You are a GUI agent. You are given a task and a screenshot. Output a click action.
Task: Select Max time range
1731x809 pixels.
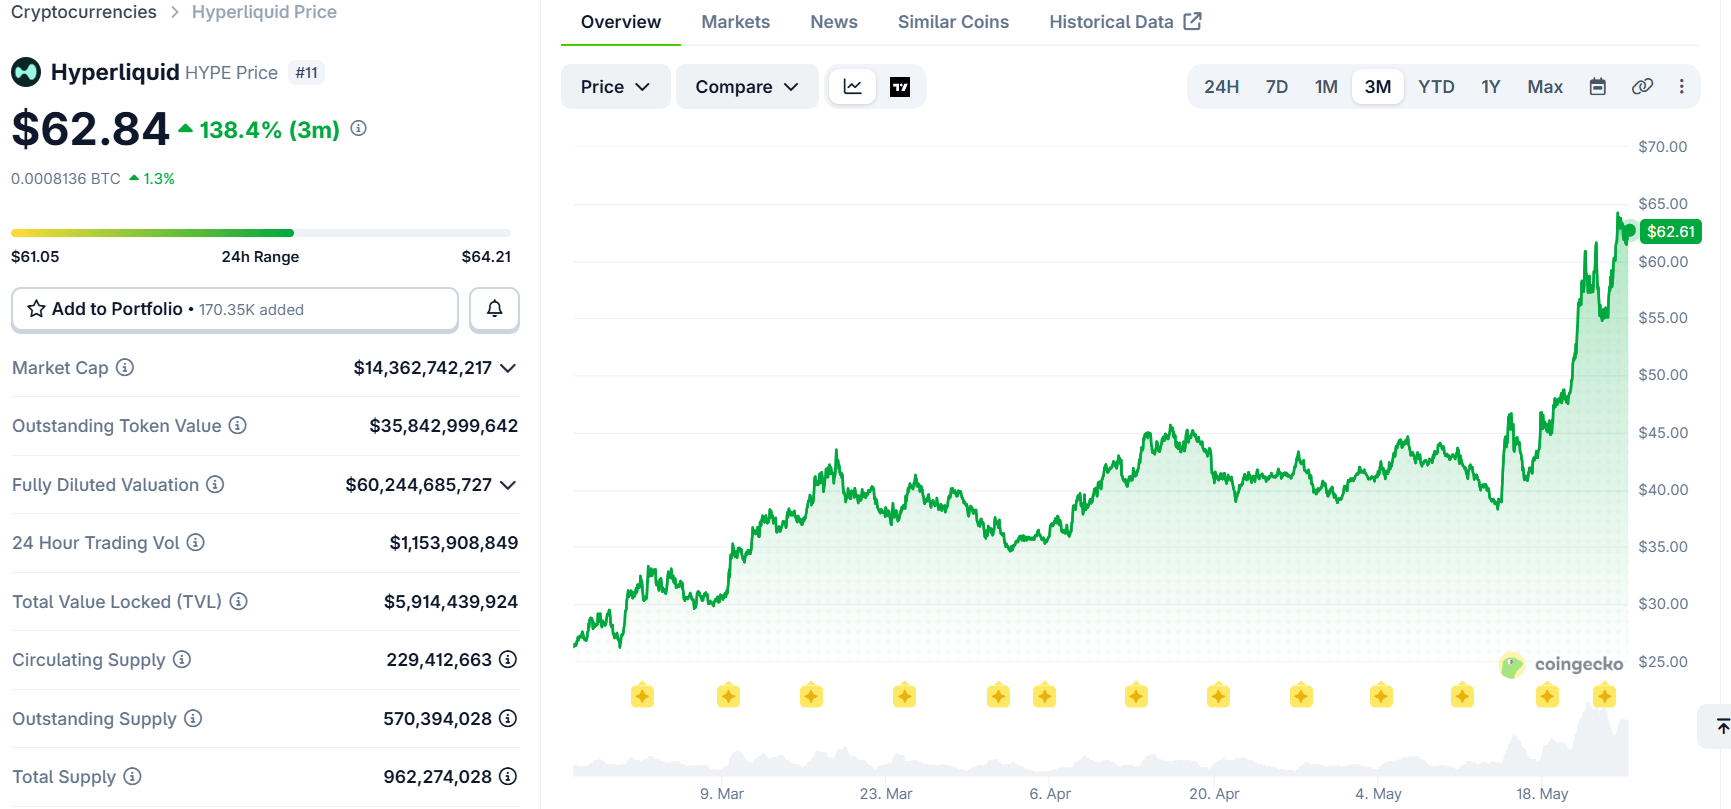(1545, 87)
